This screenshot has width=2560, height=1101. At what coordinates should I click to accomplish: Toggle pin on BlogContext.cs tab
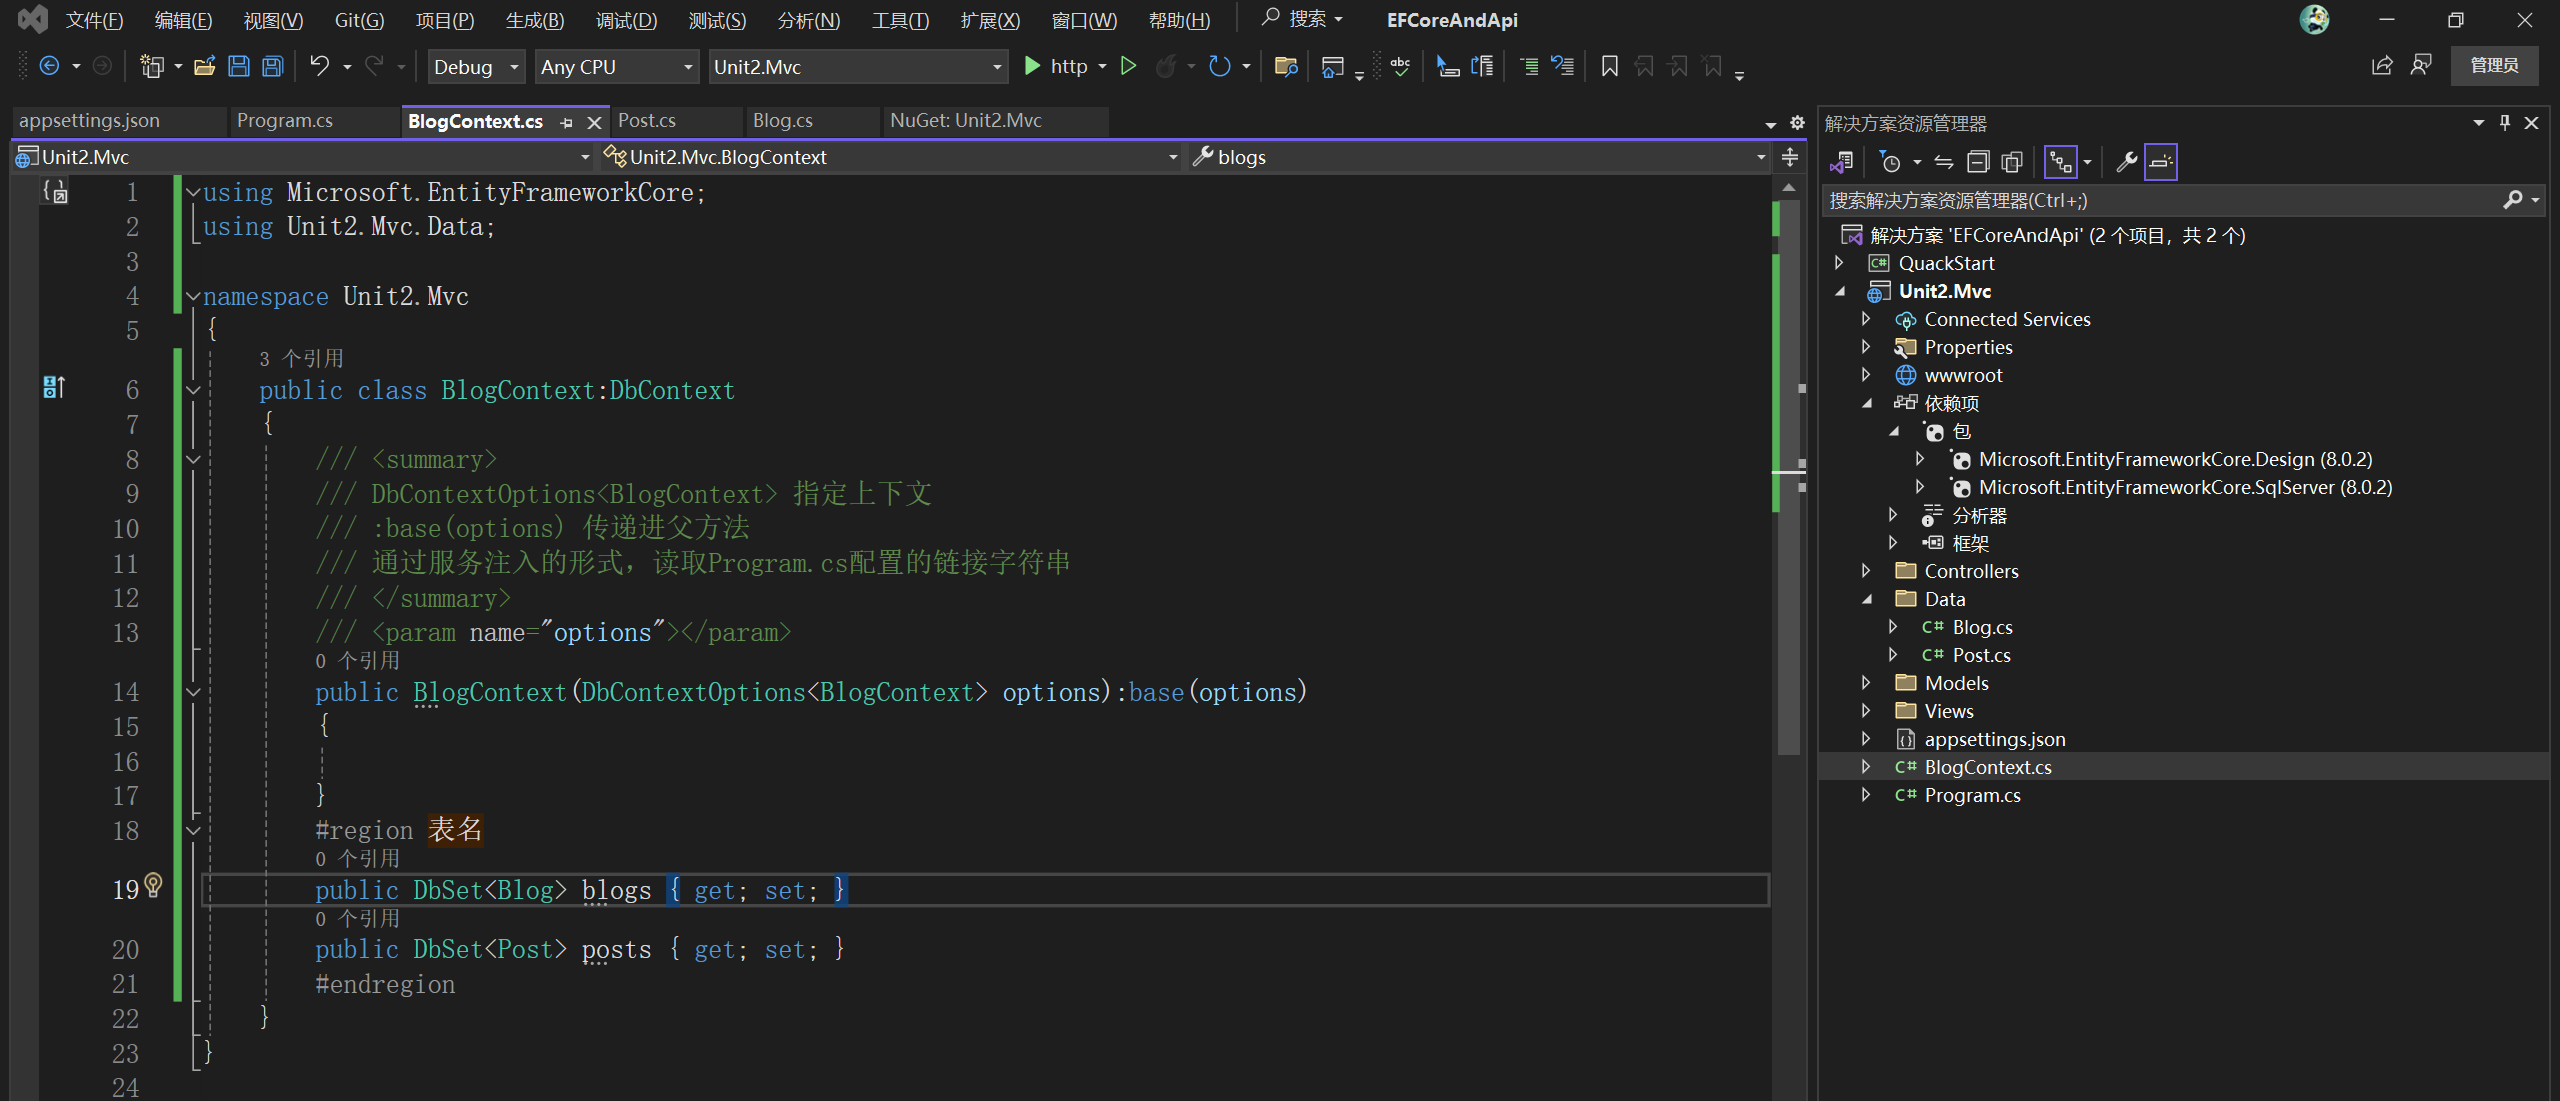[567, 122]
